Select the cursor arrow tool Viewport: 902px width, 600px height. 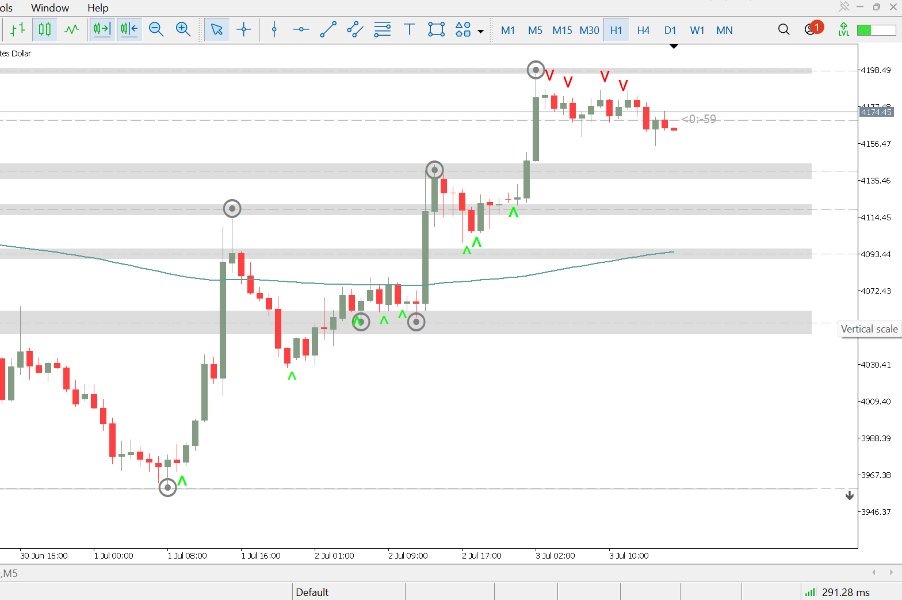click(x=217, y=29)
